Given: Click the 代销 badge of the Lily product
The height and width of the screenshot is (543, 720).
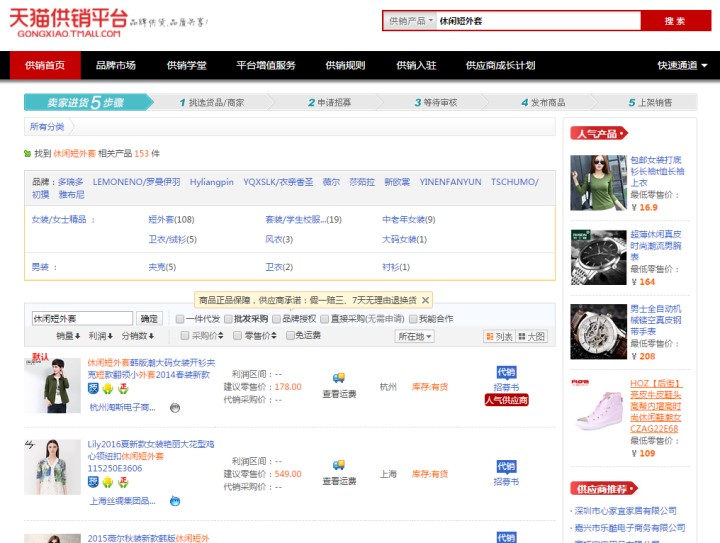Looking at the screenshot, I should (x=506, y=466).
